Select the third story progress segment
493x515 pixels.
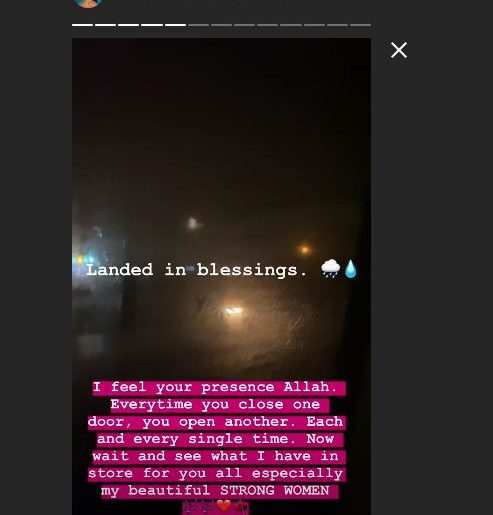[128, 25]
